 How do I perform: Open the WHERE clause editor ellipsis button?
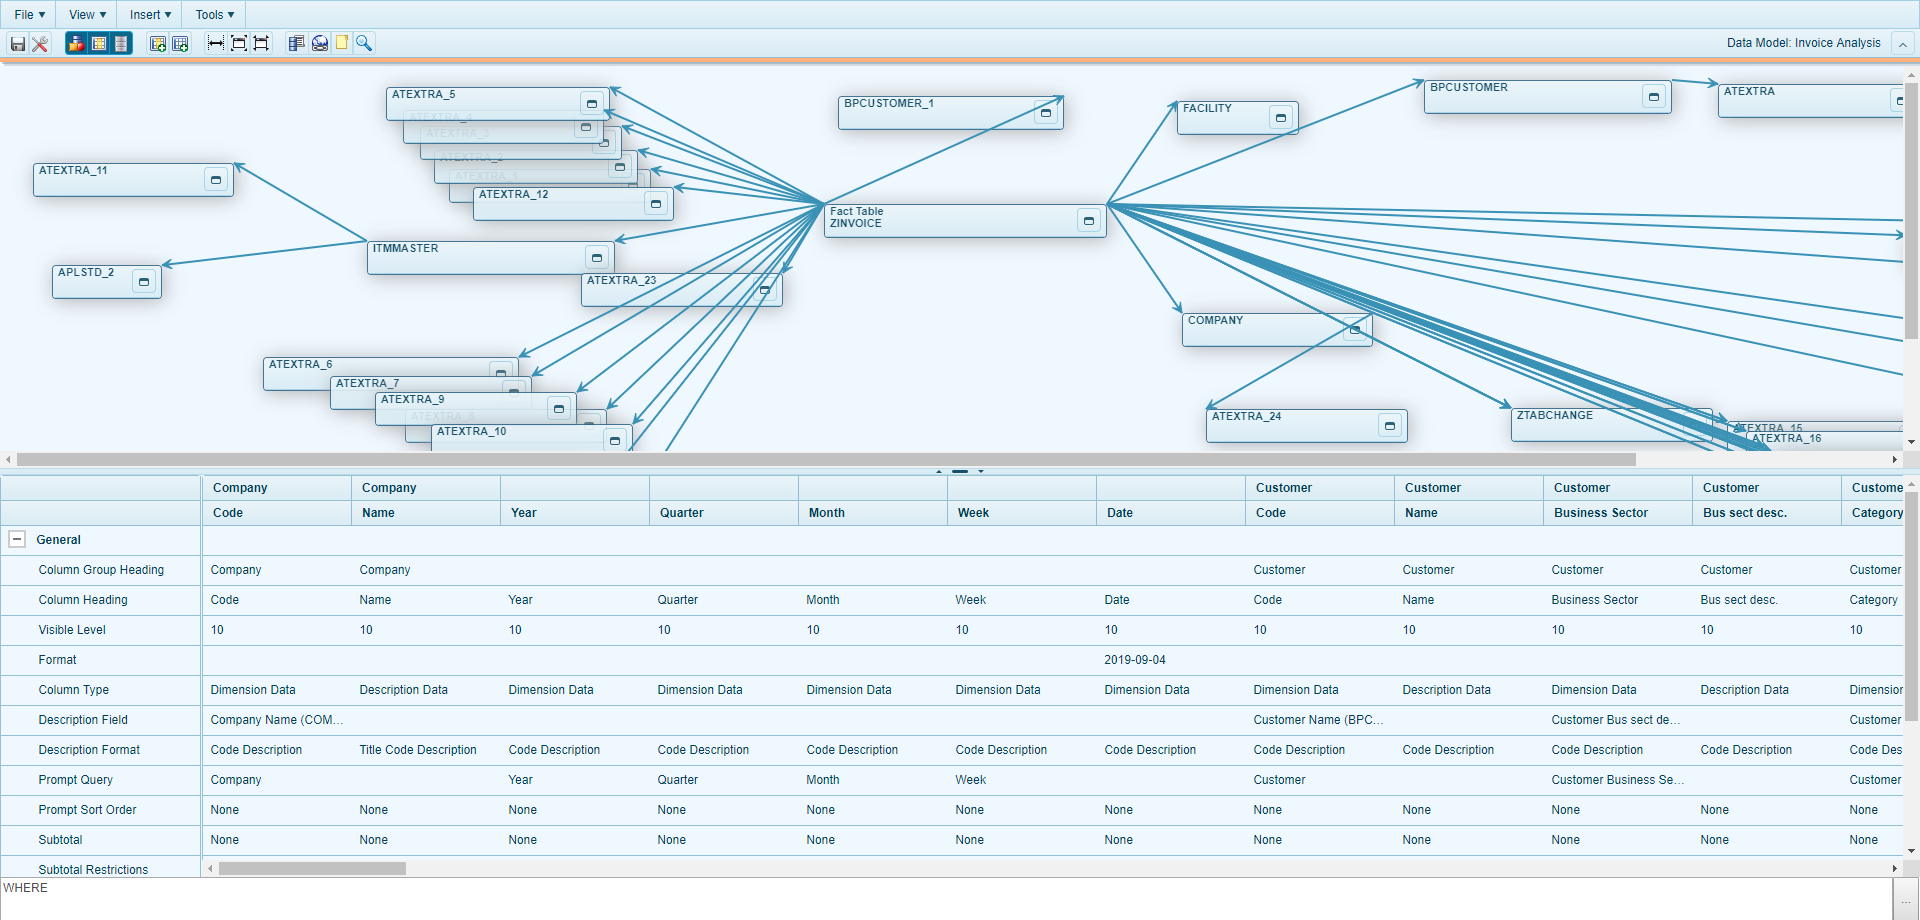pos(1905,900)
